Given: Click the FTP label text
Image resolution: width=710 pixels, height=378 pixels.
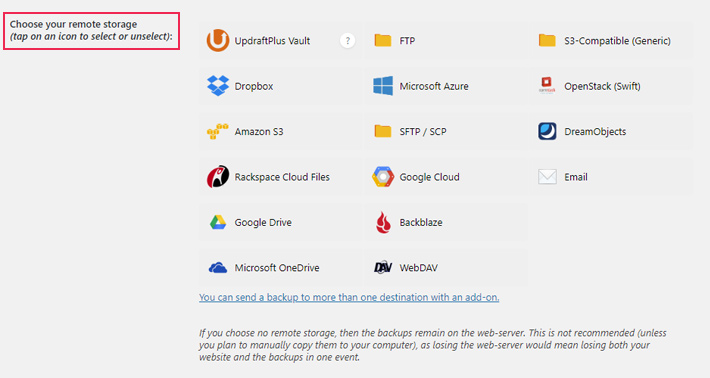Looking at the screenshot, I should click(x=407, y=41).
